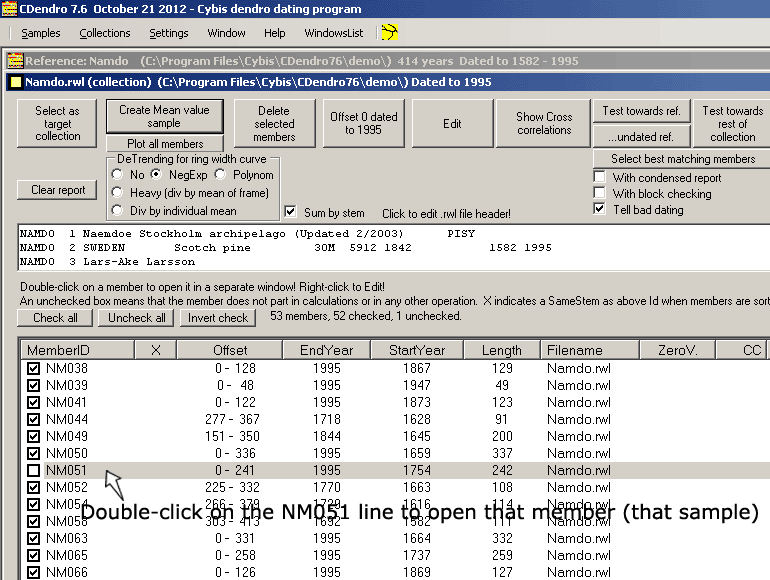Select the Polynom detrending radio button
The width and height of the screenshot is (770, 580).
coord(220,174)
